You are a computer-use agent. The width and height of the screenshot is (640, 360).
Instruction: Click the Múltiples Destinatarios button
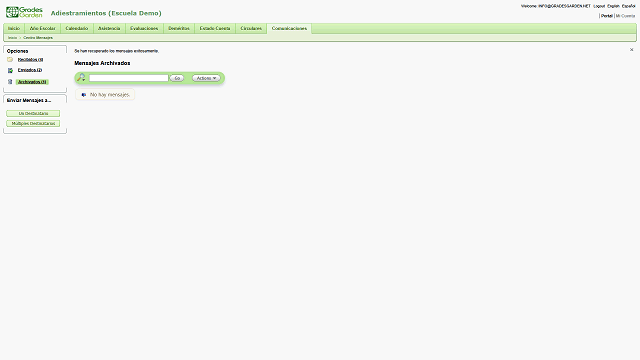point(33,123)
